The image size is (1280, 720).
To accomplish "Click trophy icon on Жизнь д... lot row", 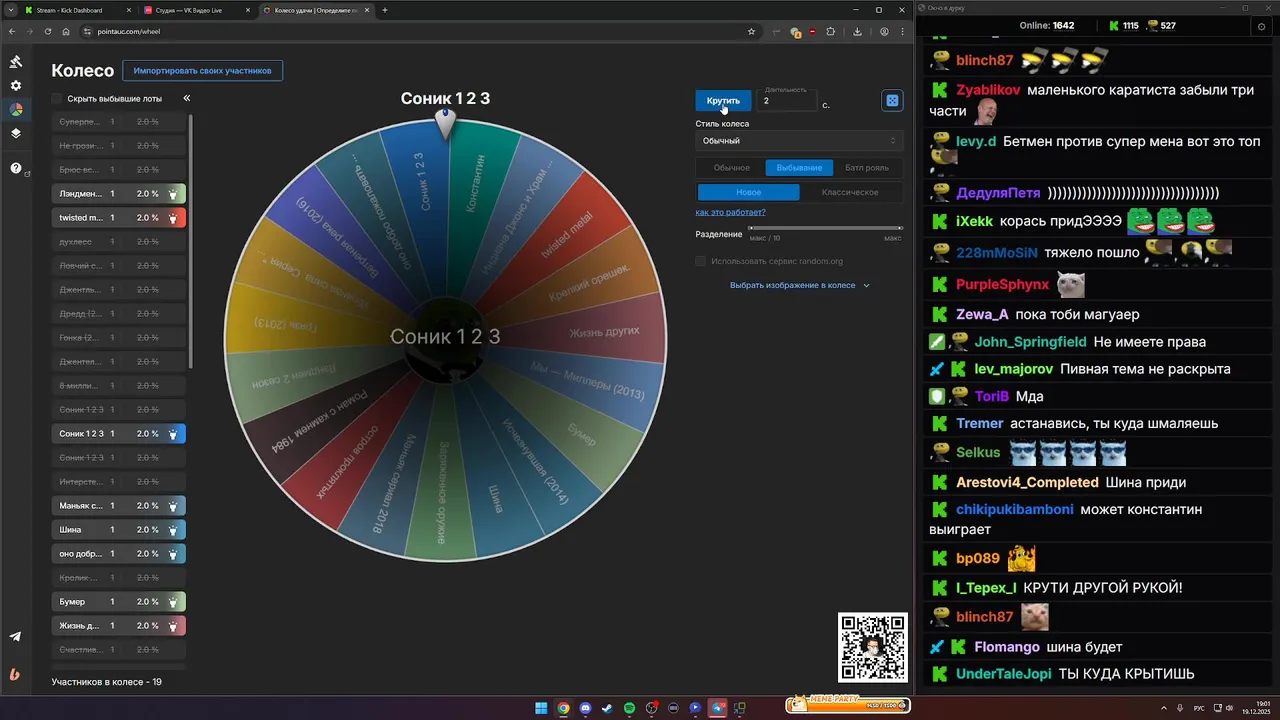I will [x=173, y=626].
